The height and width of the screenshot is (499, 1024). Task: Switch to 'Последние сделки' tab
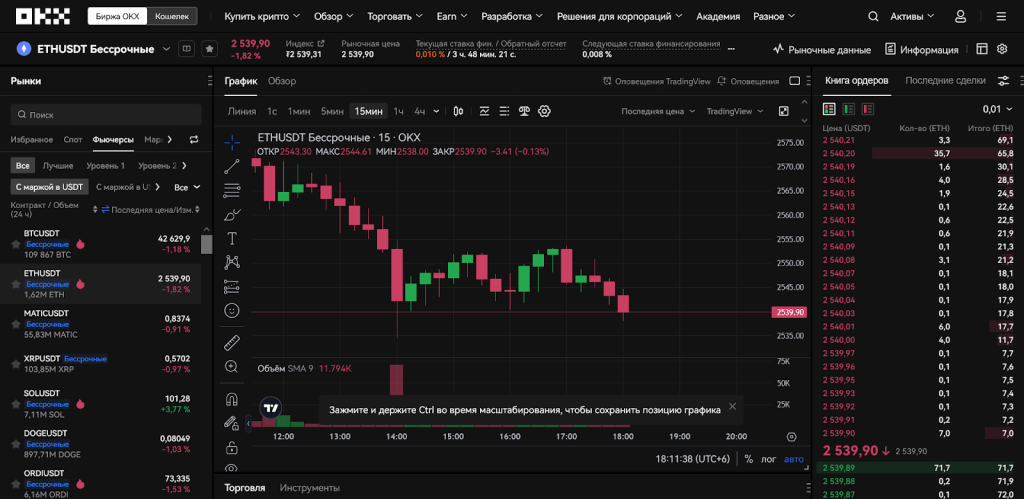[944, 80]
